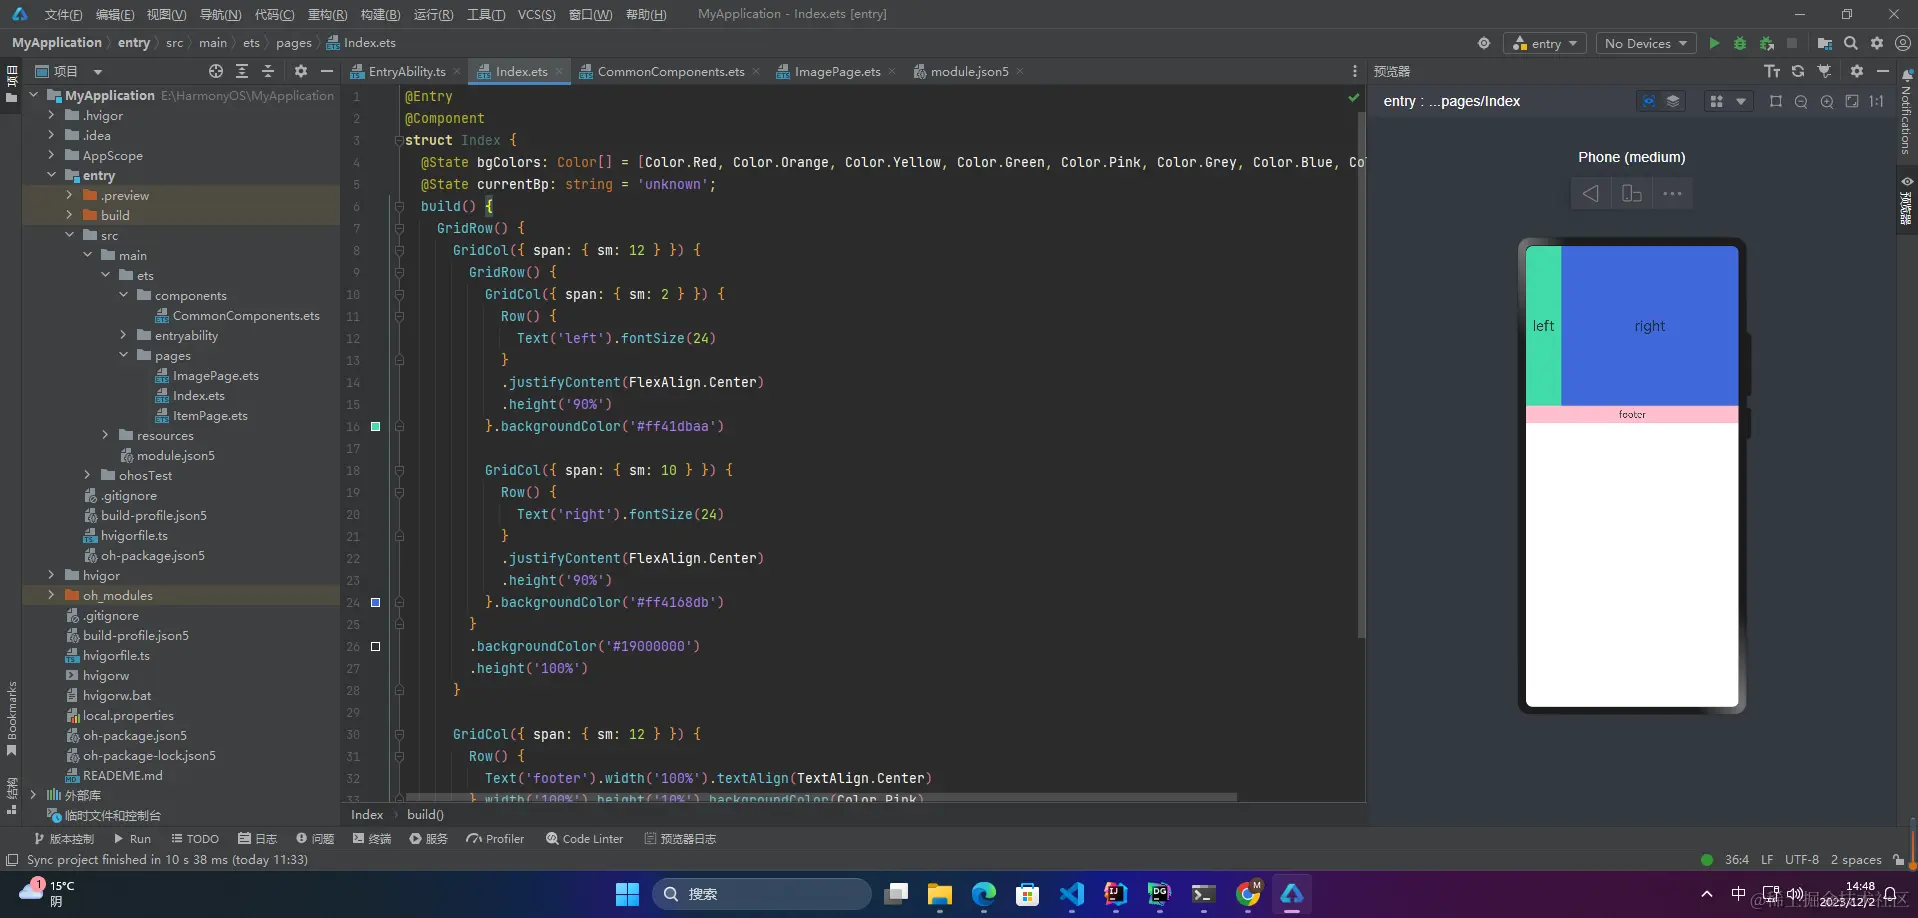The width and height of the screenshot is (1918, 918).
Task: Expand the ohosTest folder
Action: pyautogui.click(x=88, y=475)
